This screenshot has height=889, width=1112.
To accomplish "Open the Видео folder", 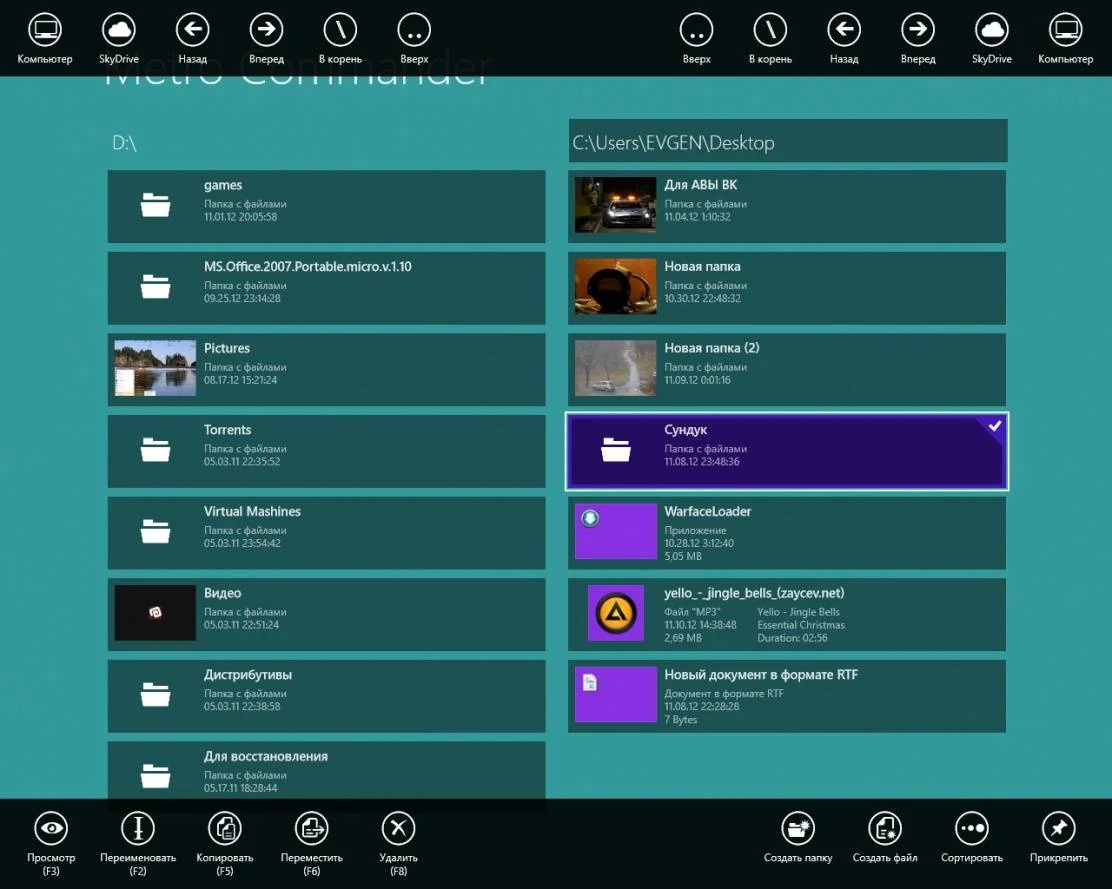I will pyautogui.click(x=326, y=614).
